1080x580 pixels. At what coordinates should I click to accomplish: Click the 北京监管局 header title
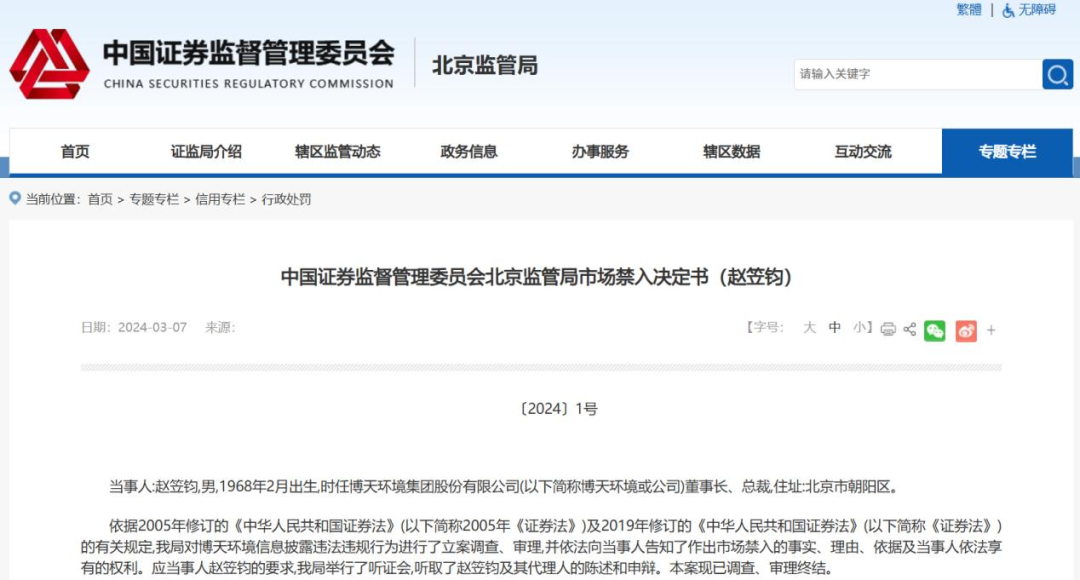pyautogui.click(x=485, y=65)
